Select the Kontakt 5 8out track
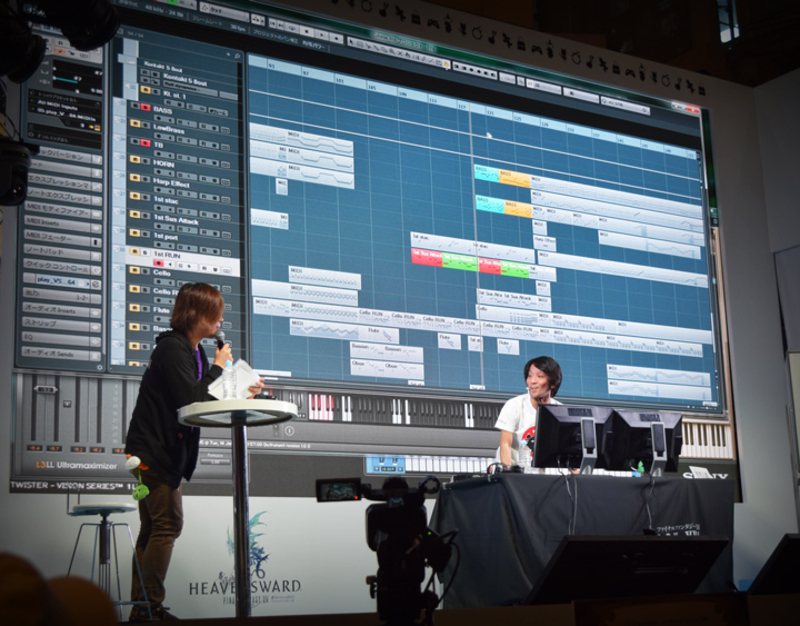 point(185,82)
